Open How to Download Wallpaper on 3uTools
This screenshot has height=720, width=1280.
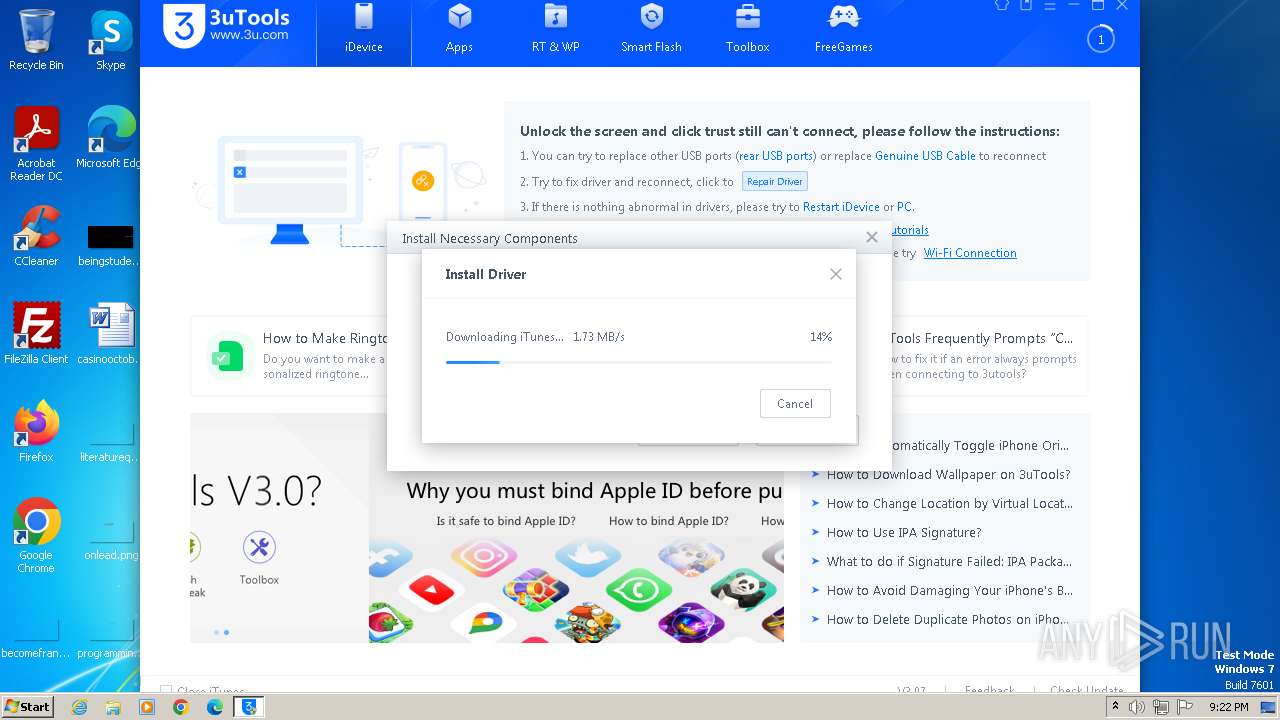coord(948,475)
